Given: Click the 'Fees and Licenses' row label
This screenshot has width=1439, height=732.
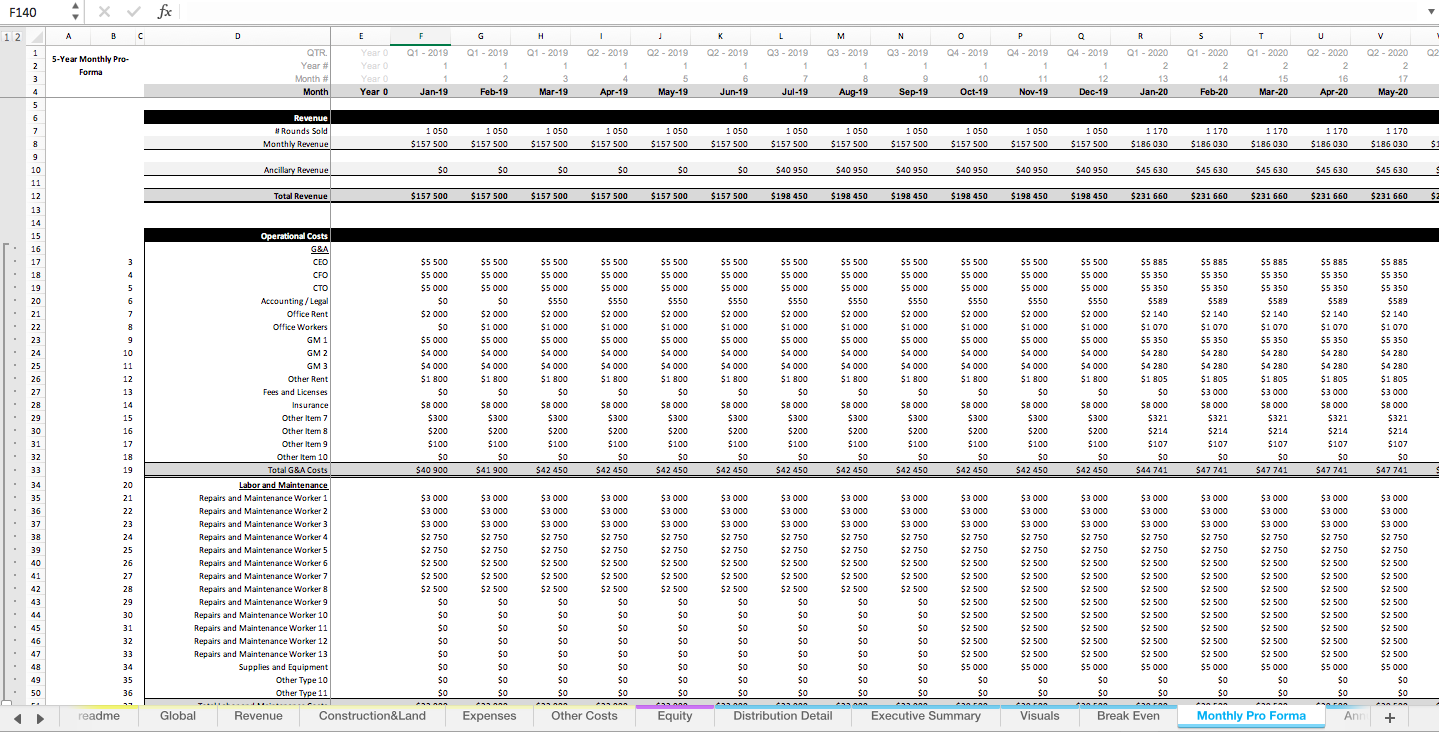Looking at the screenshot, I should tap(296, 392).
